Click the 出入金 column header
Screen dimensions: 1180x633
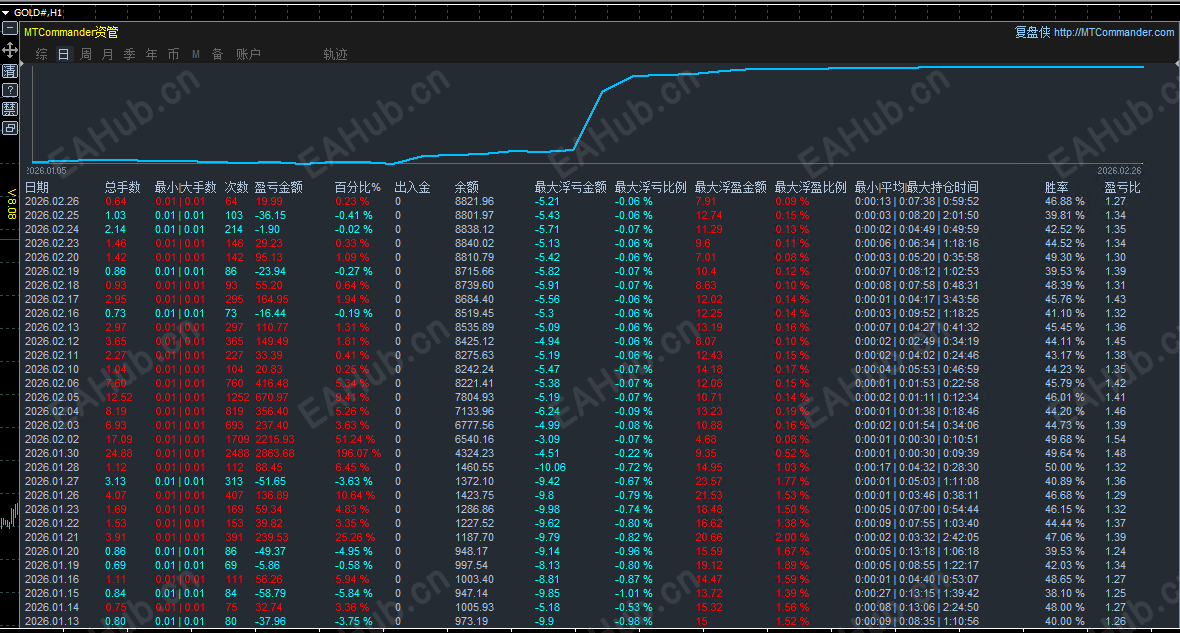coord(412,187)
